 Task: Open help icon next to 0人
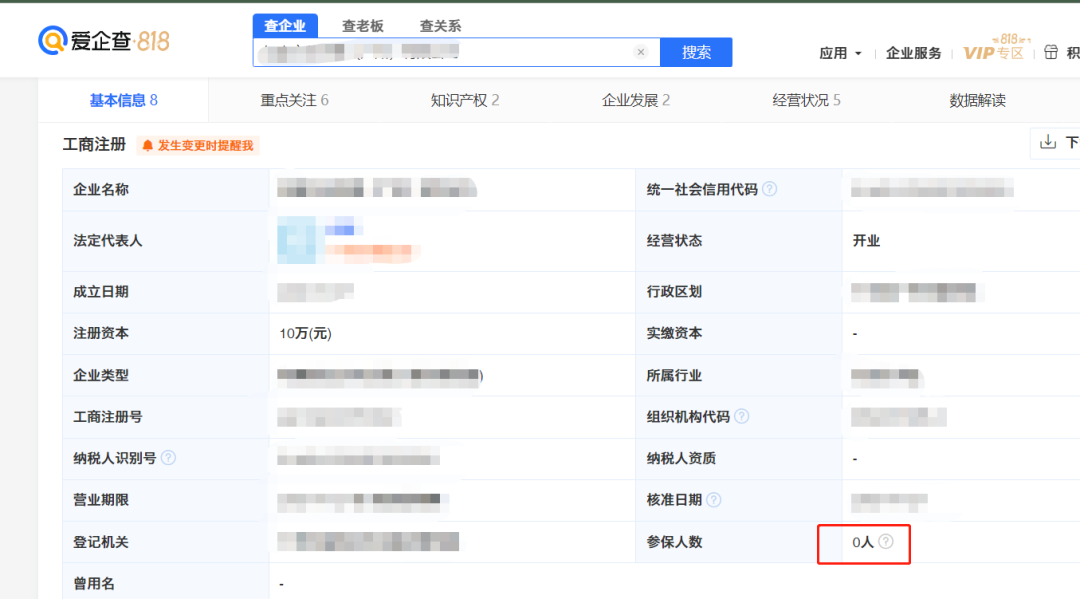[886, 542]
